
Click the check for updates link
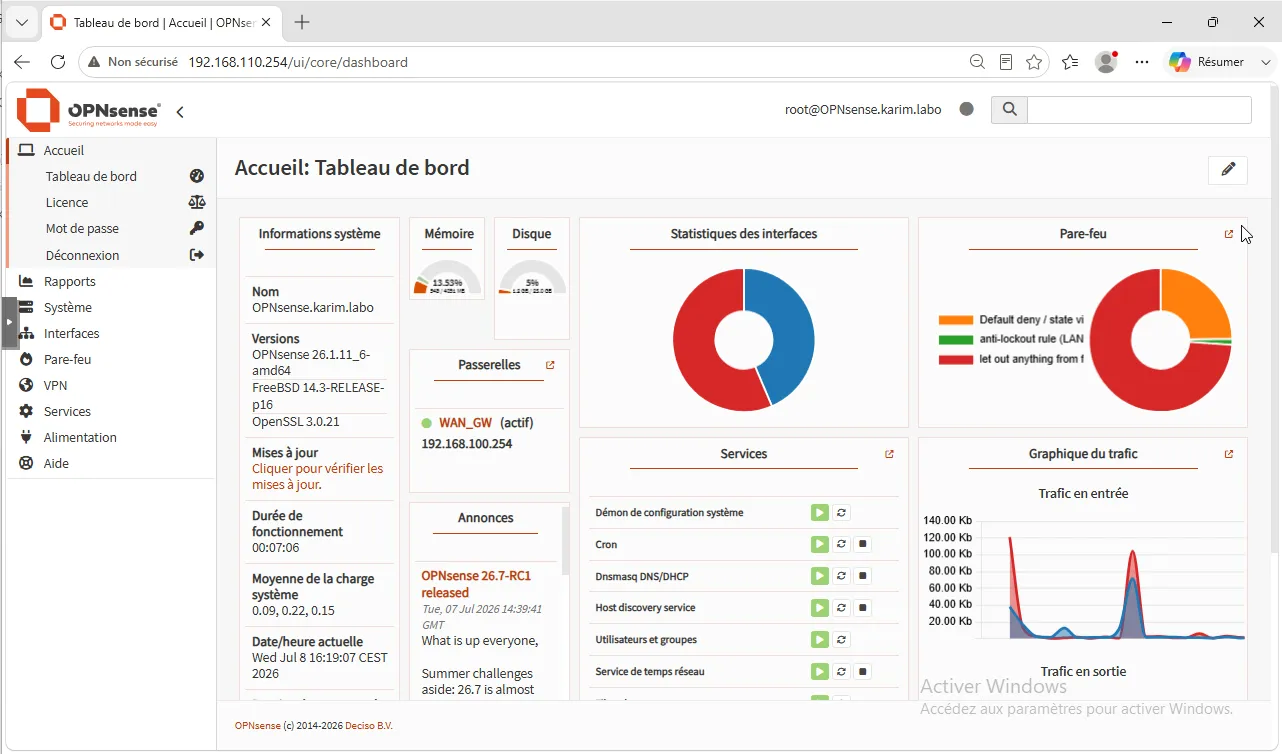[317, 476]
